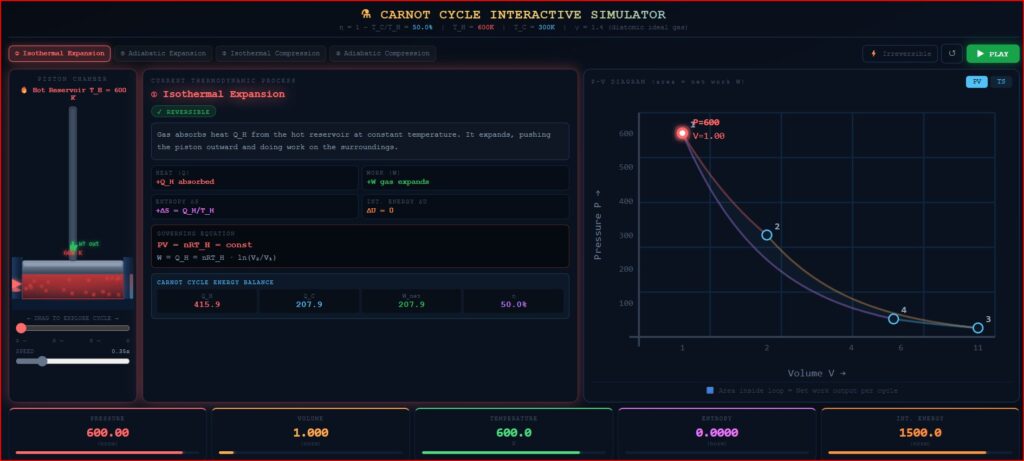Screen dimensions: 1024x461
Task: Click the flame icon beside Hot Reservoir
Action: point(24,90)
